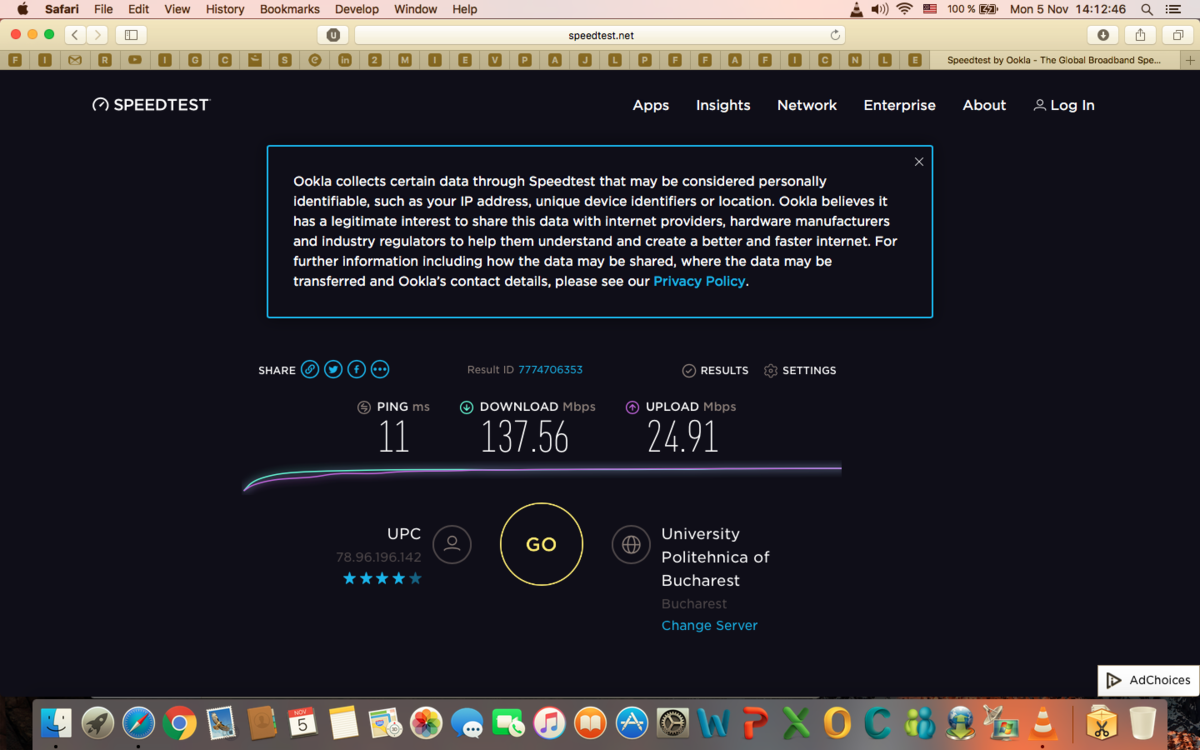Open Network in Speedtest navigation

coord(807,105)
